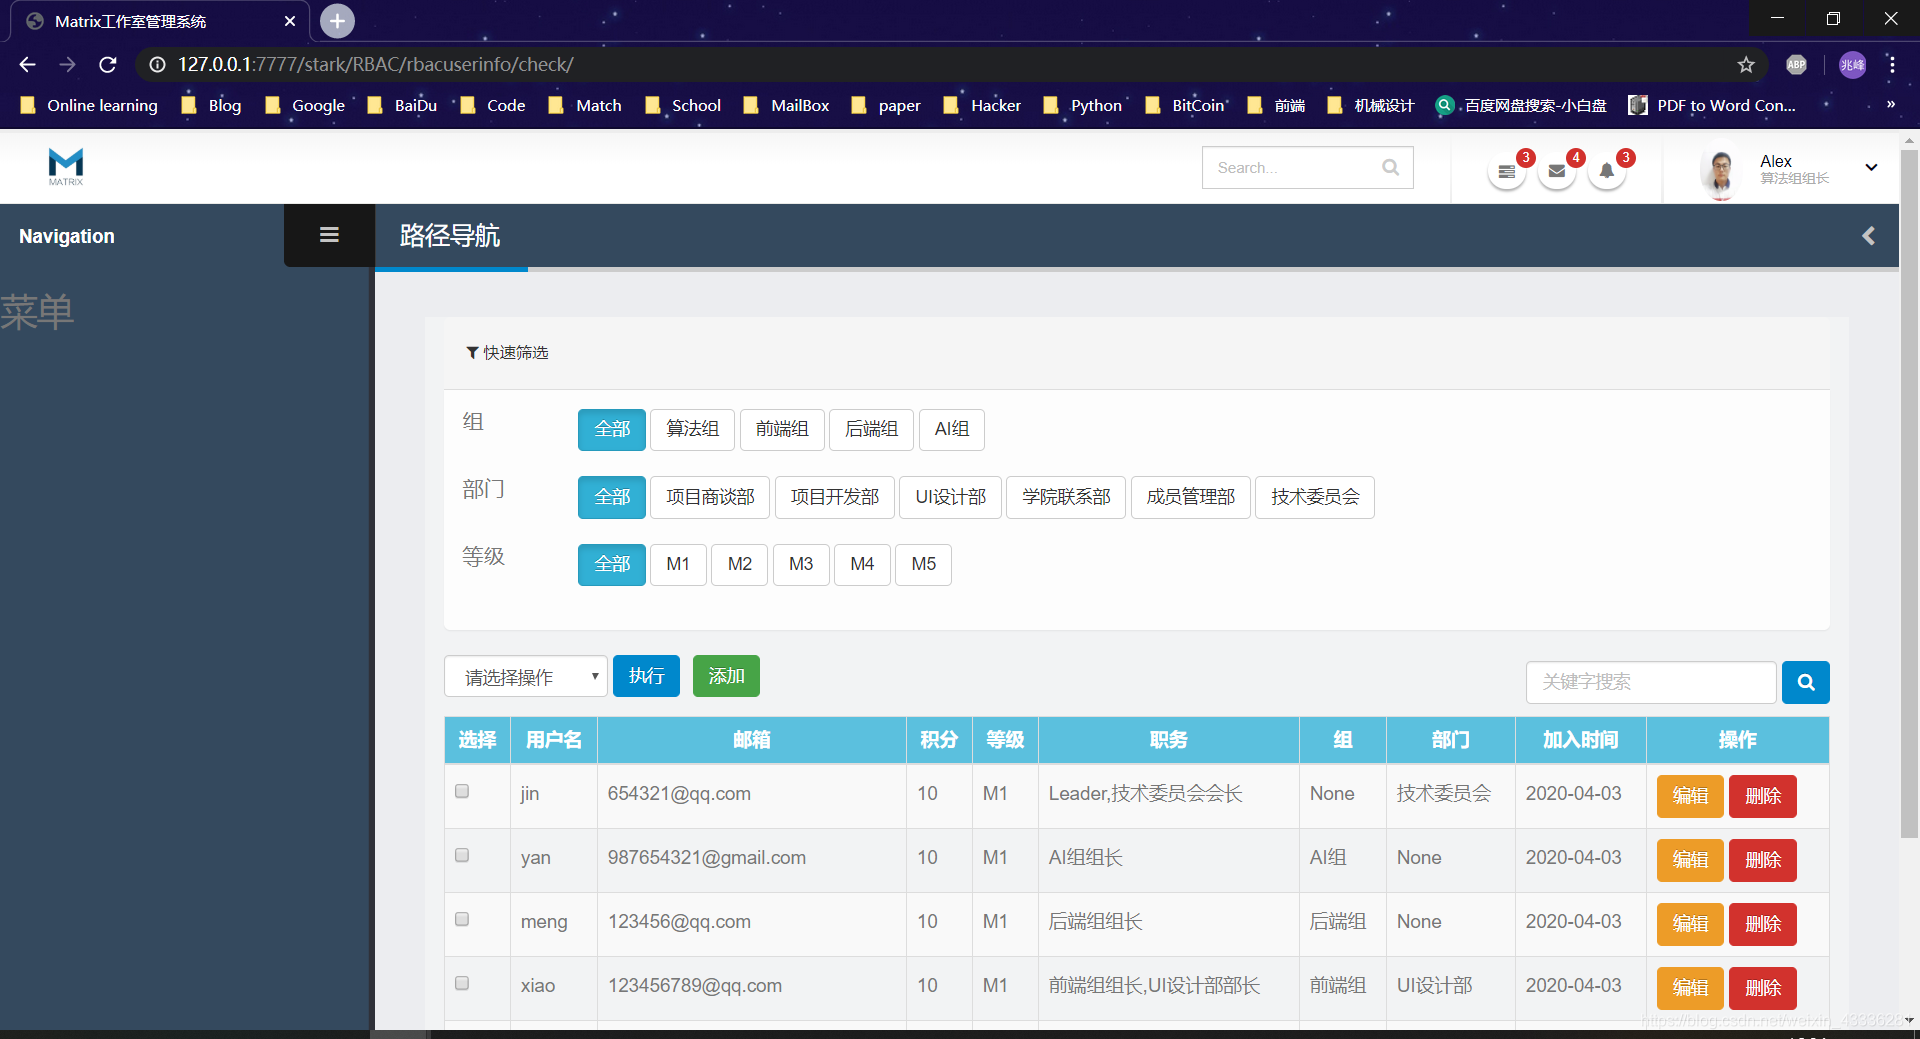Click 删除 for user yan
Screen dimensions: 1920x1039
(x=1763, y=860)
